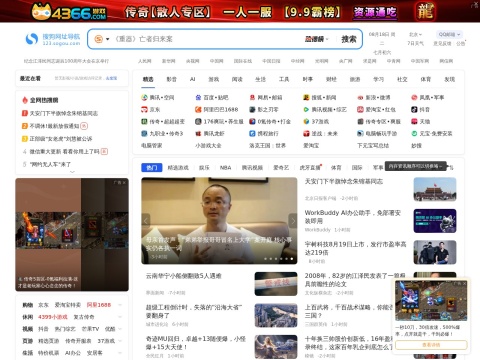This screenshot has width=480, height=360.
Task: Open WorkBuddy AI办公助手 headline
Action: [x=353, y=217]
